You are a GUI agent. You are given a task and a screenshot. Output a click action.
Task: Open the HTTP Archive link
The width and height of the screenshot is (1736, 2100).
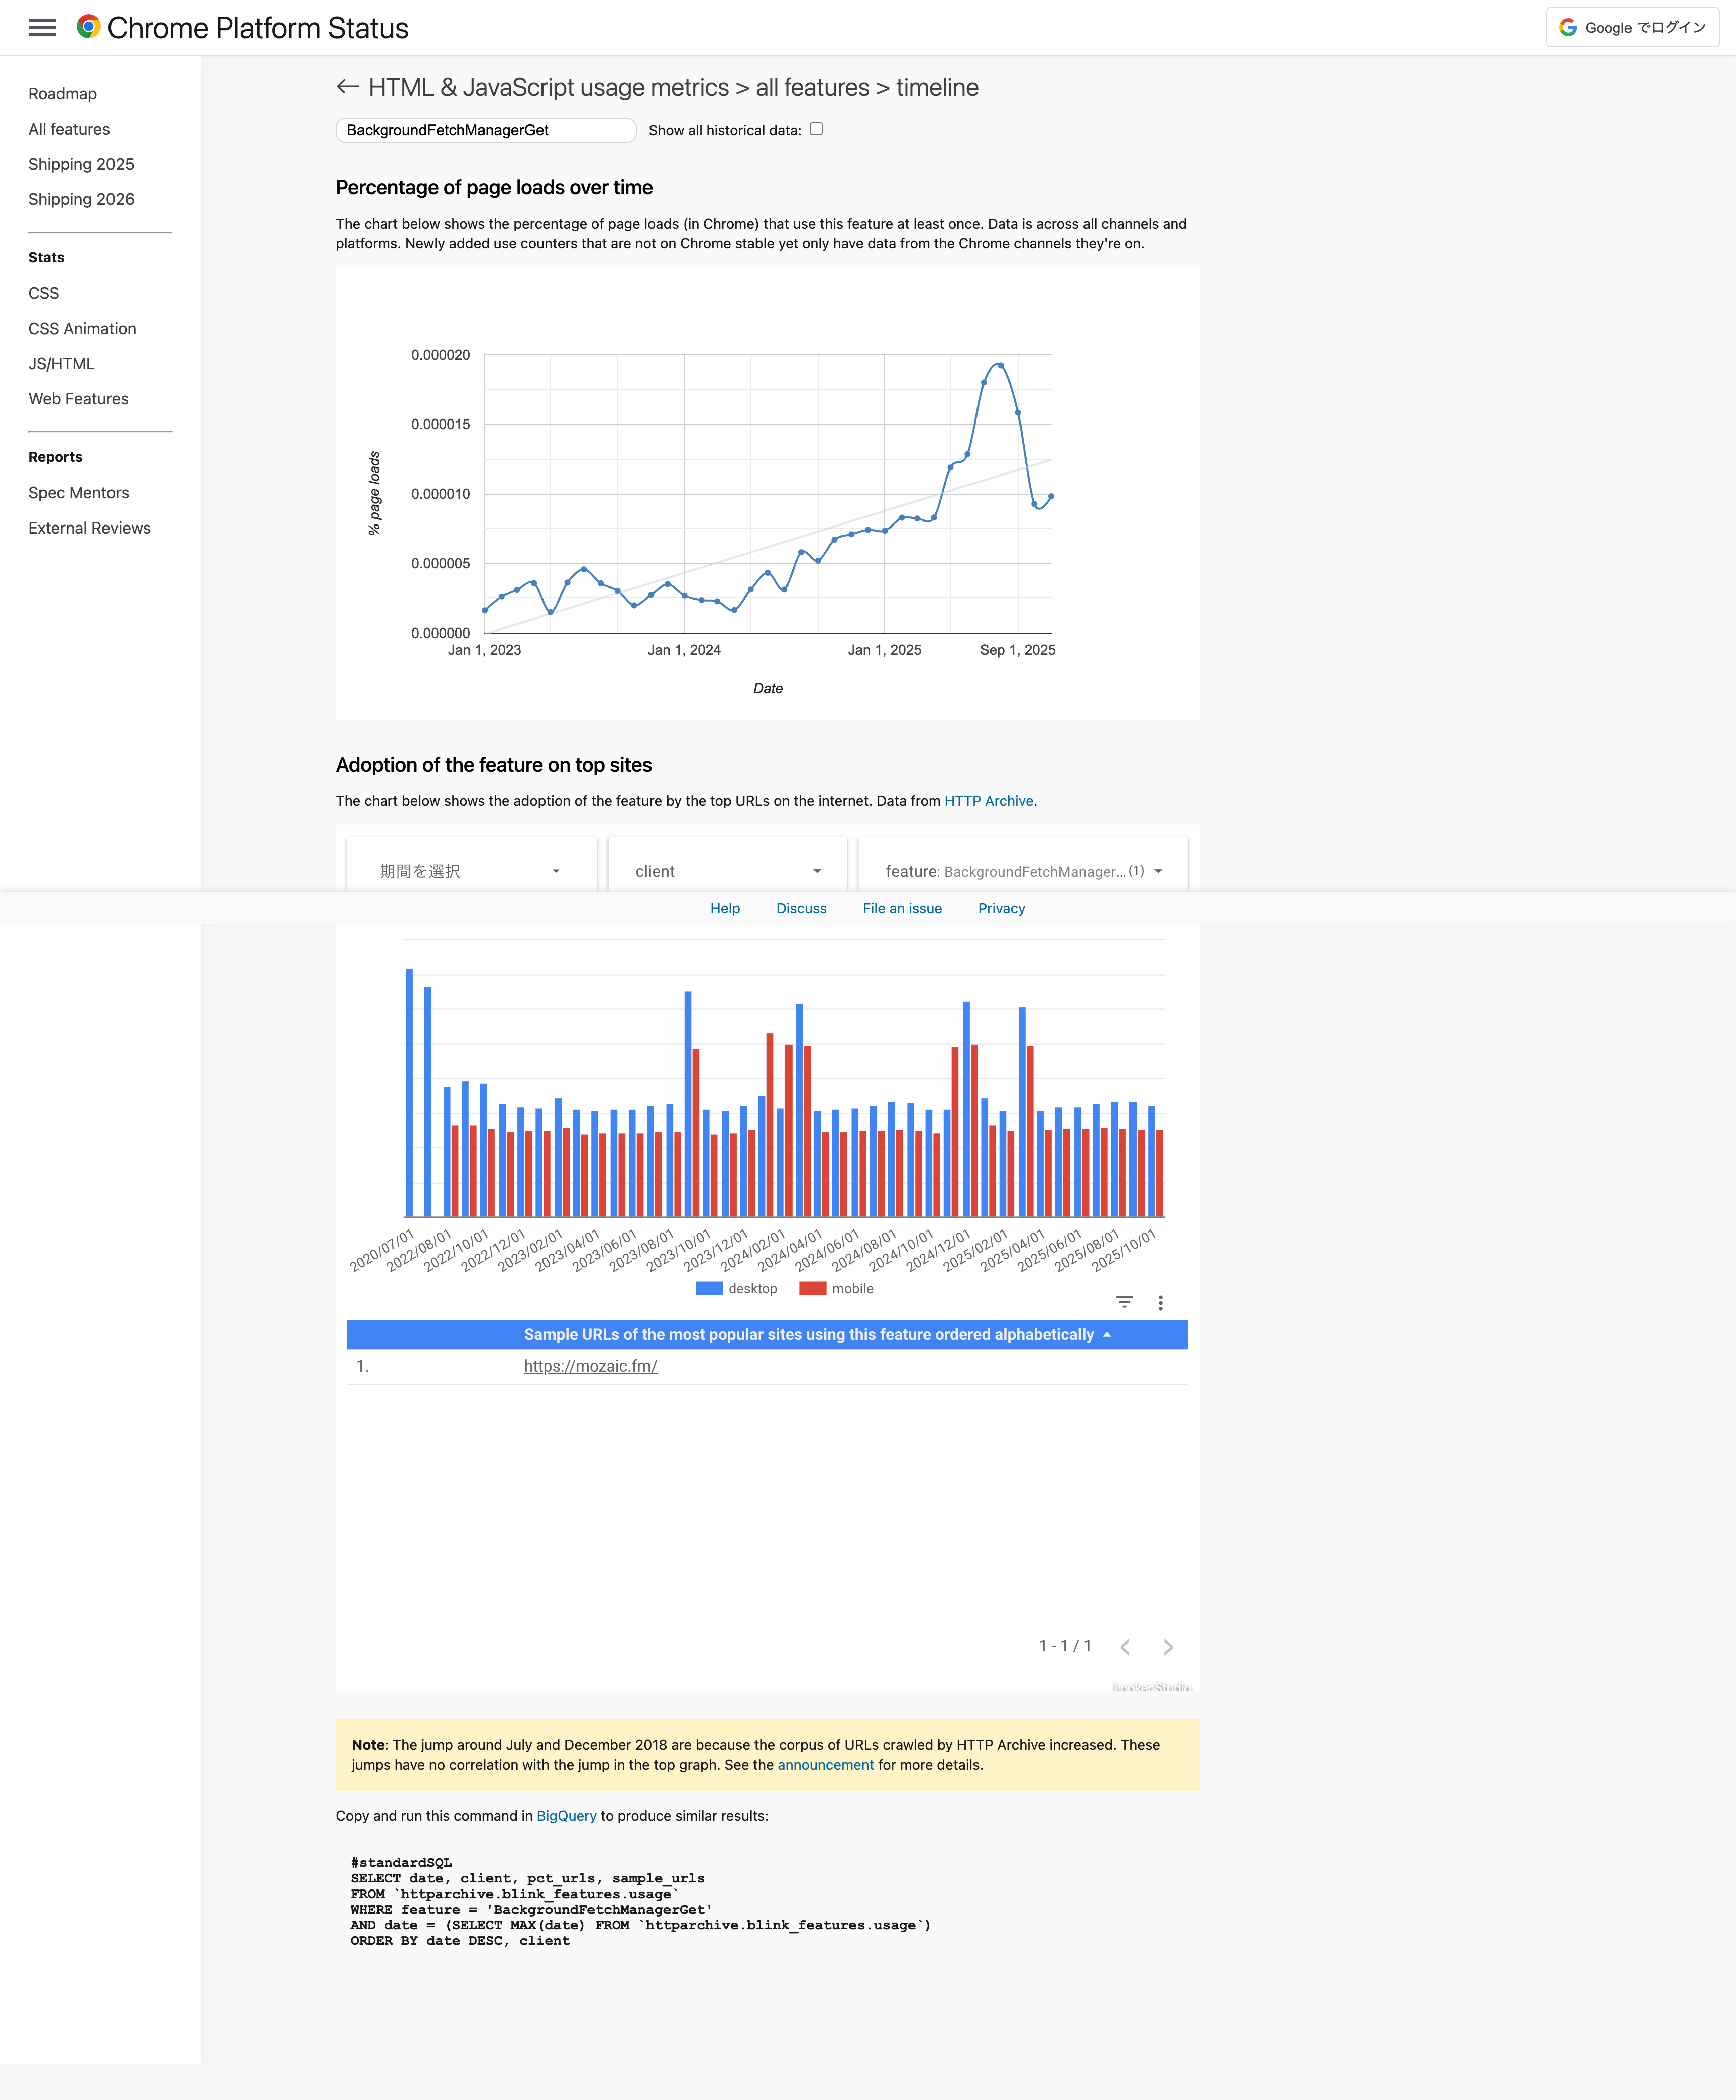tap(989, 800)
